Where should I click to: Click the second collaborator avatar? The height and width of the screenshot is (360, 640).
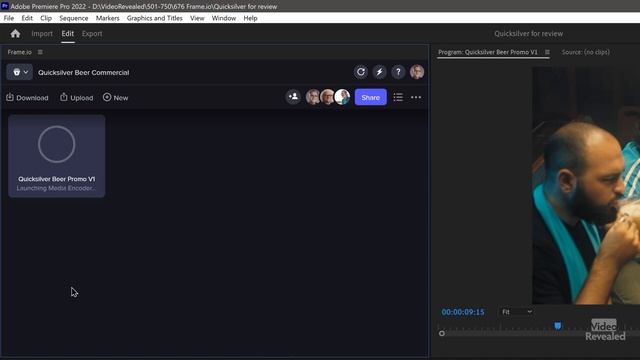(x=327, y=97)
